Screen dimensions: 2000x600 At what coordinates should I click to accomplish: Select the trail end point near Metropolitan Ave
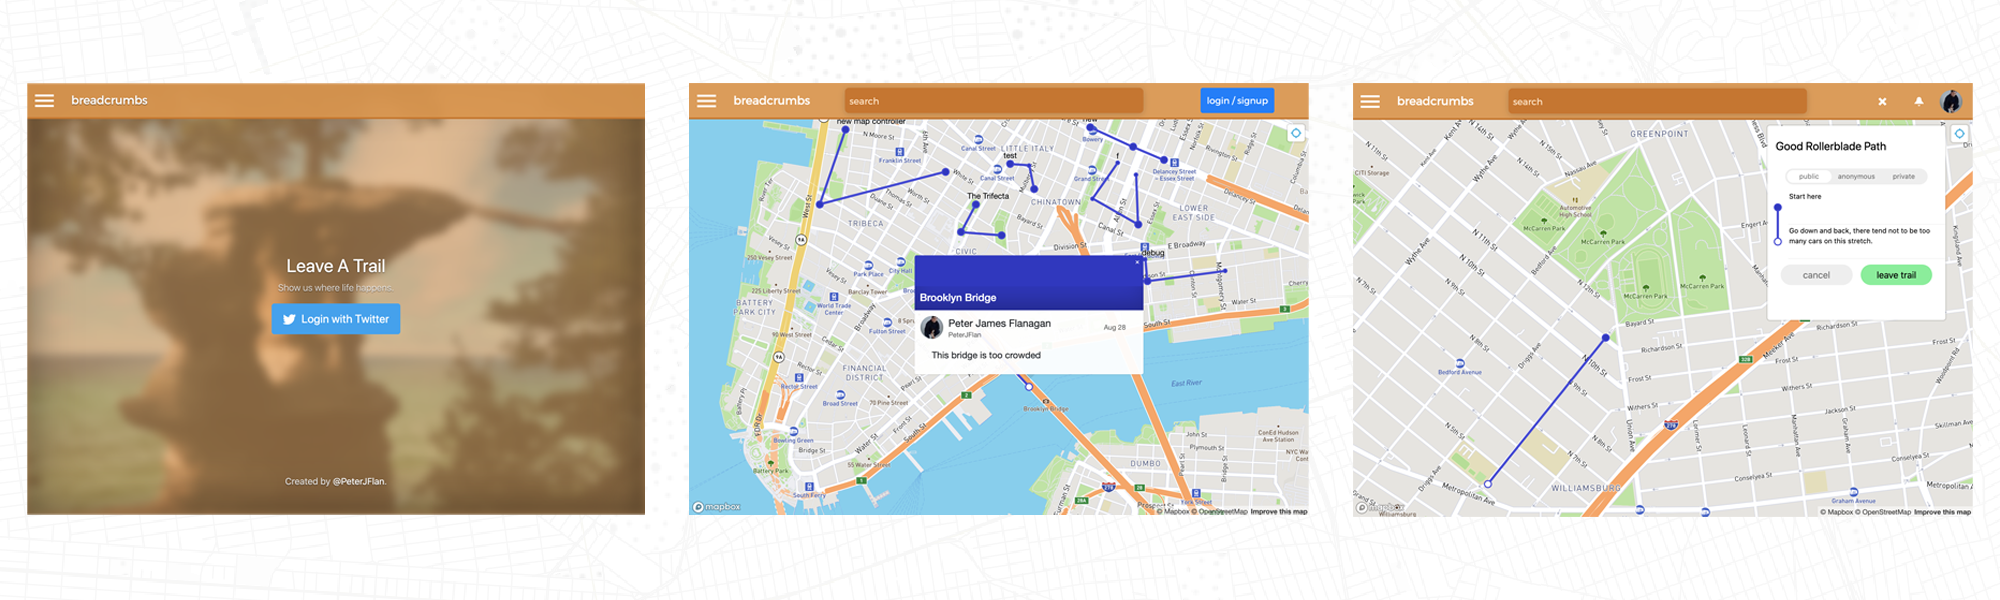pyautogui.click(x=1488, y=484)
